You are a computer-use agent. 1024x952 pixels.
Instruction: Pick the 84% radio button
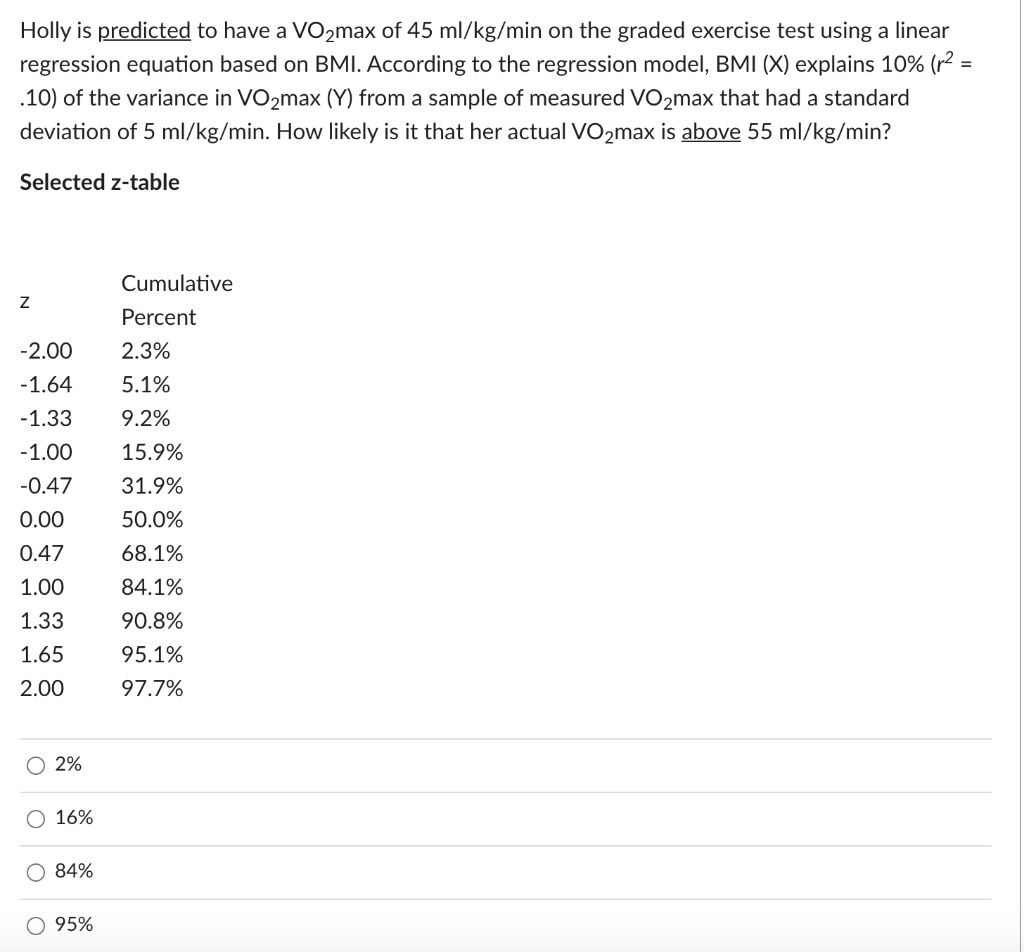36,872
